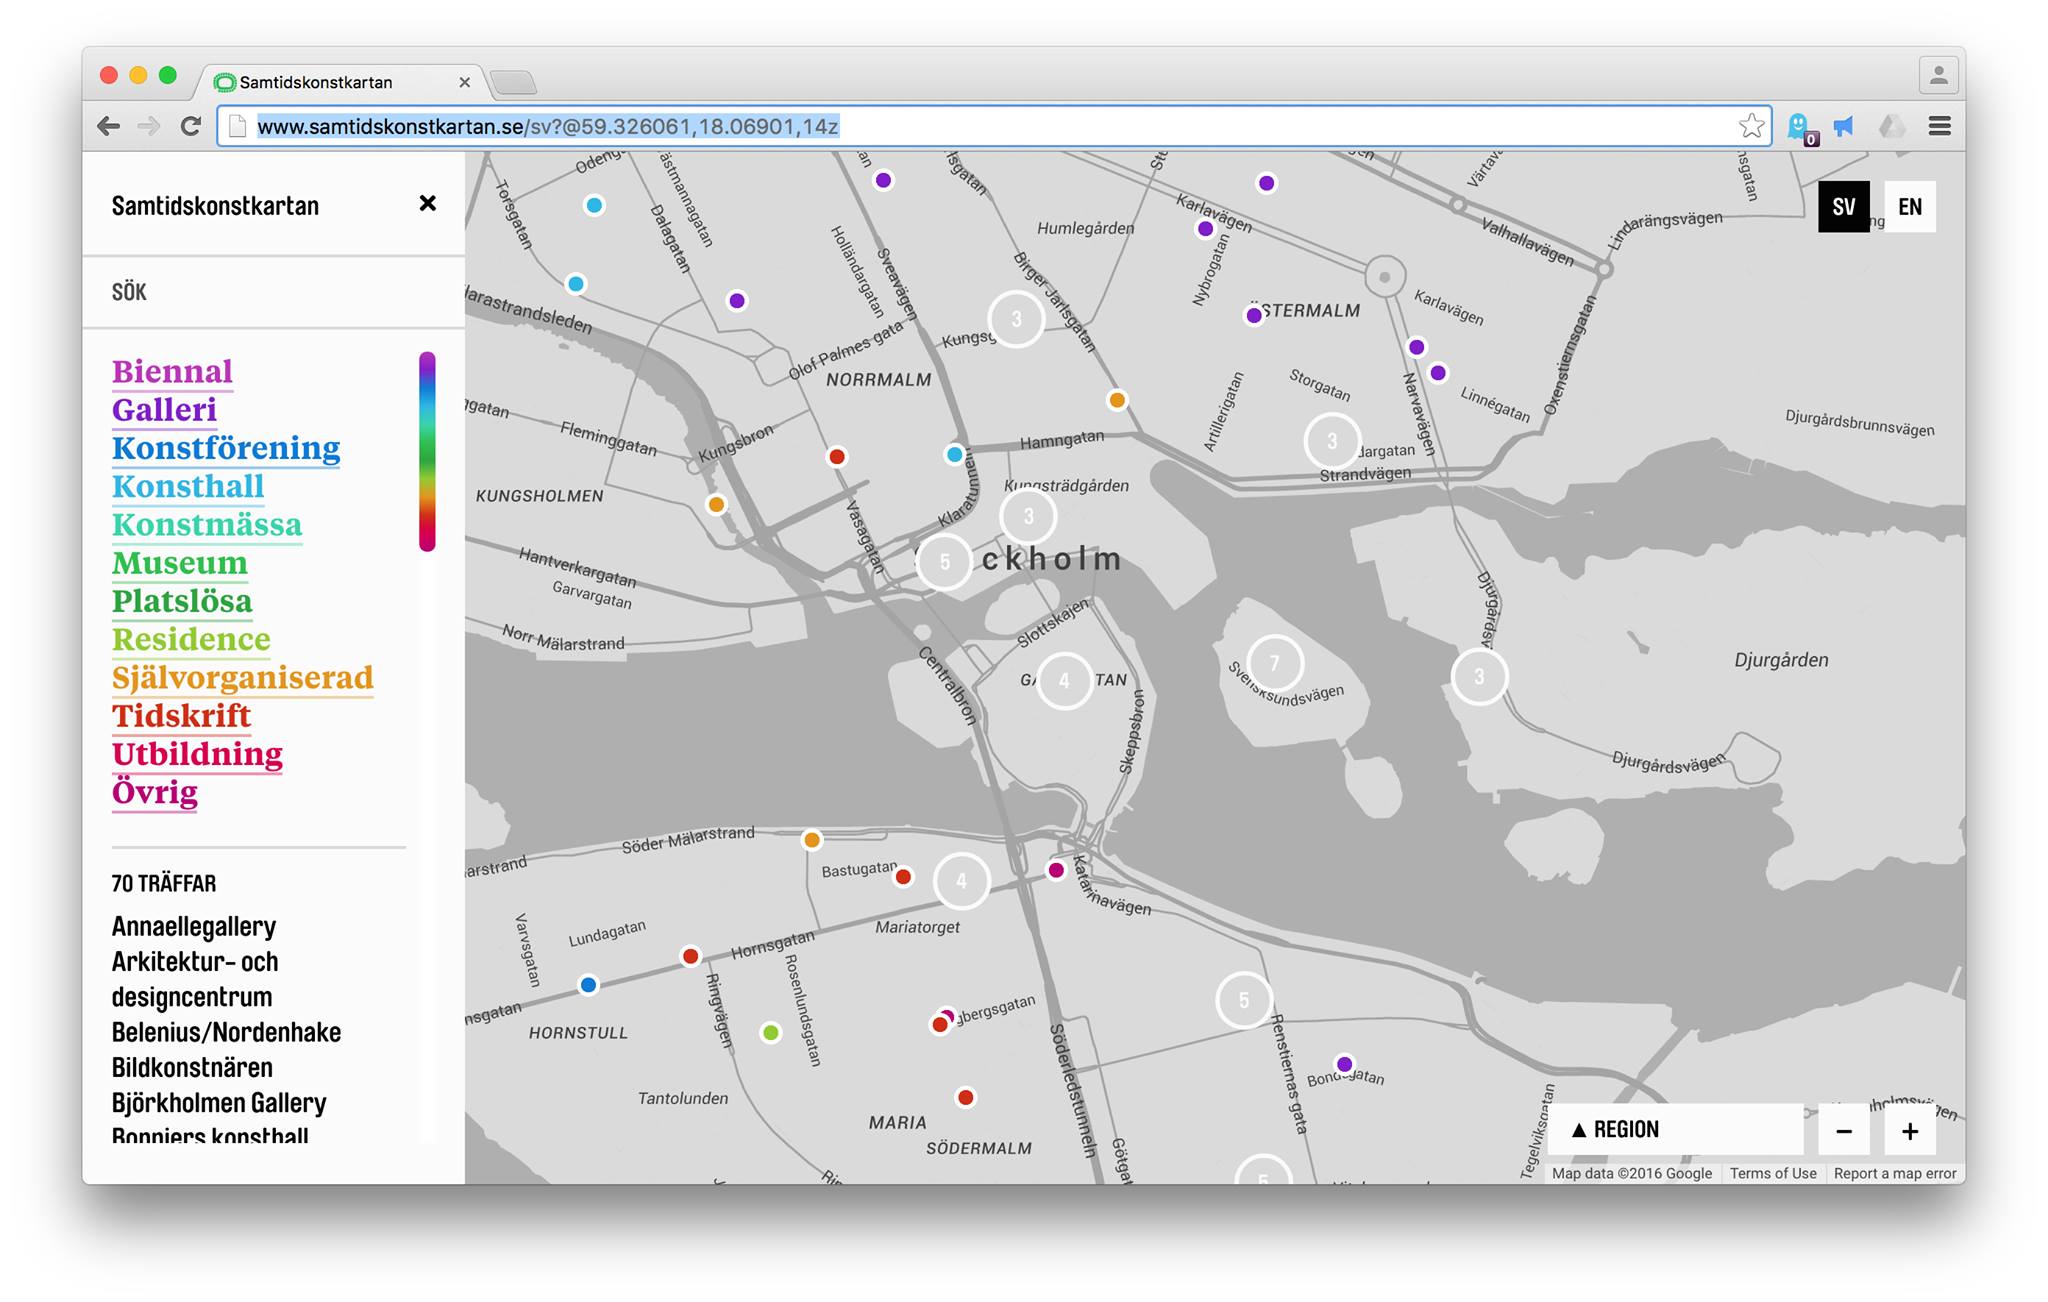Click the light blue marker near Hamngatan

[x=955, y=455]
